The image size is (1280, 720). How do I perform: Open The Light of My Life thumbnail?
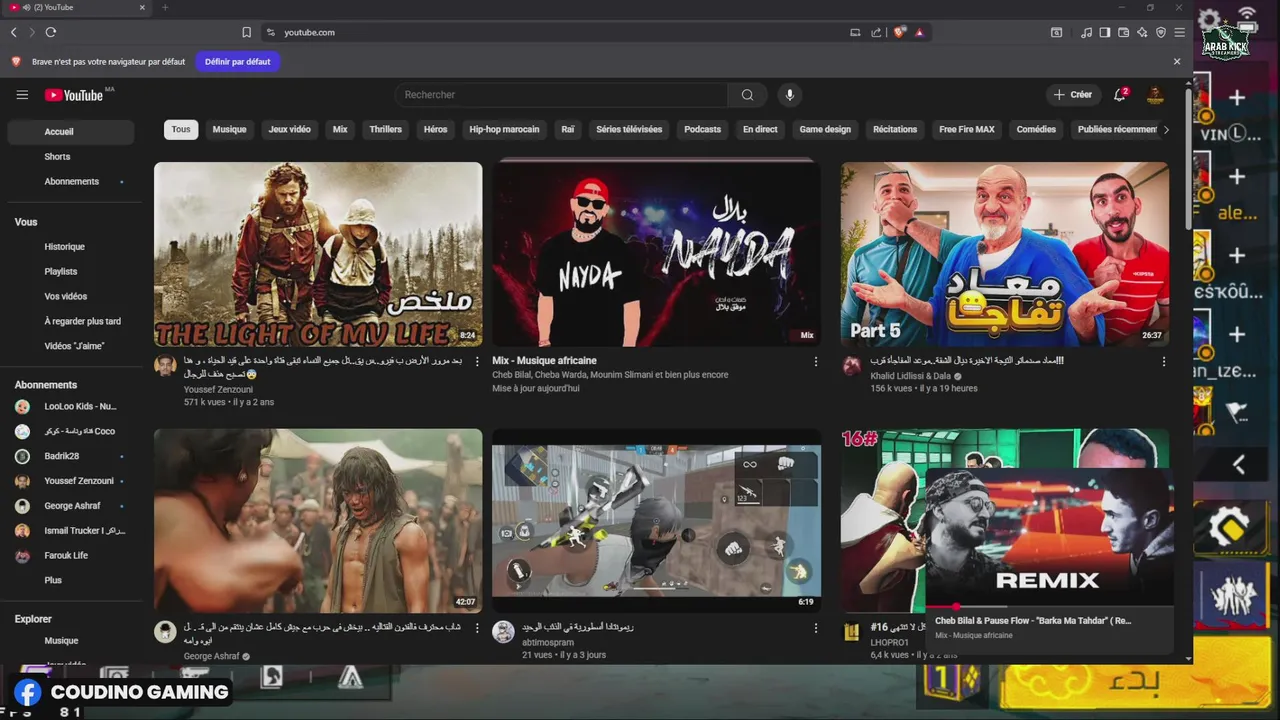pyautogui.click(x=318, y=254)
